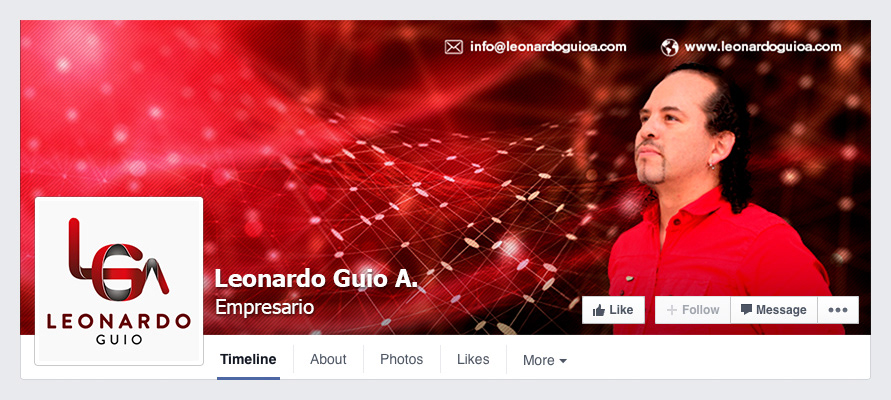This screenshot has height=400, width=891.
Task: Click the thumbs-up icon on Like
Action: (x=599, y=310)
